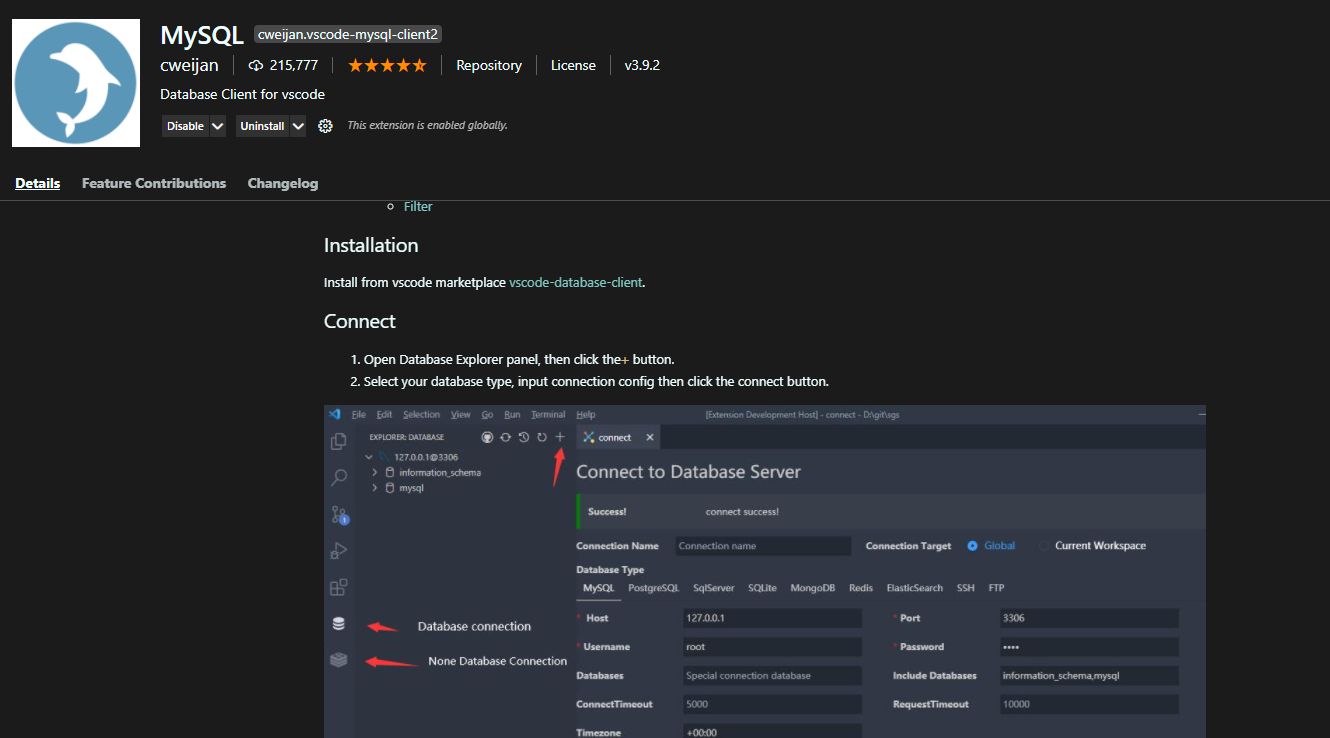Image resolution: width=1330 pixels, height=738 pixels.
Task: Click the ConnectTimeout field showing 5000
Action: (x=771, y=704)
